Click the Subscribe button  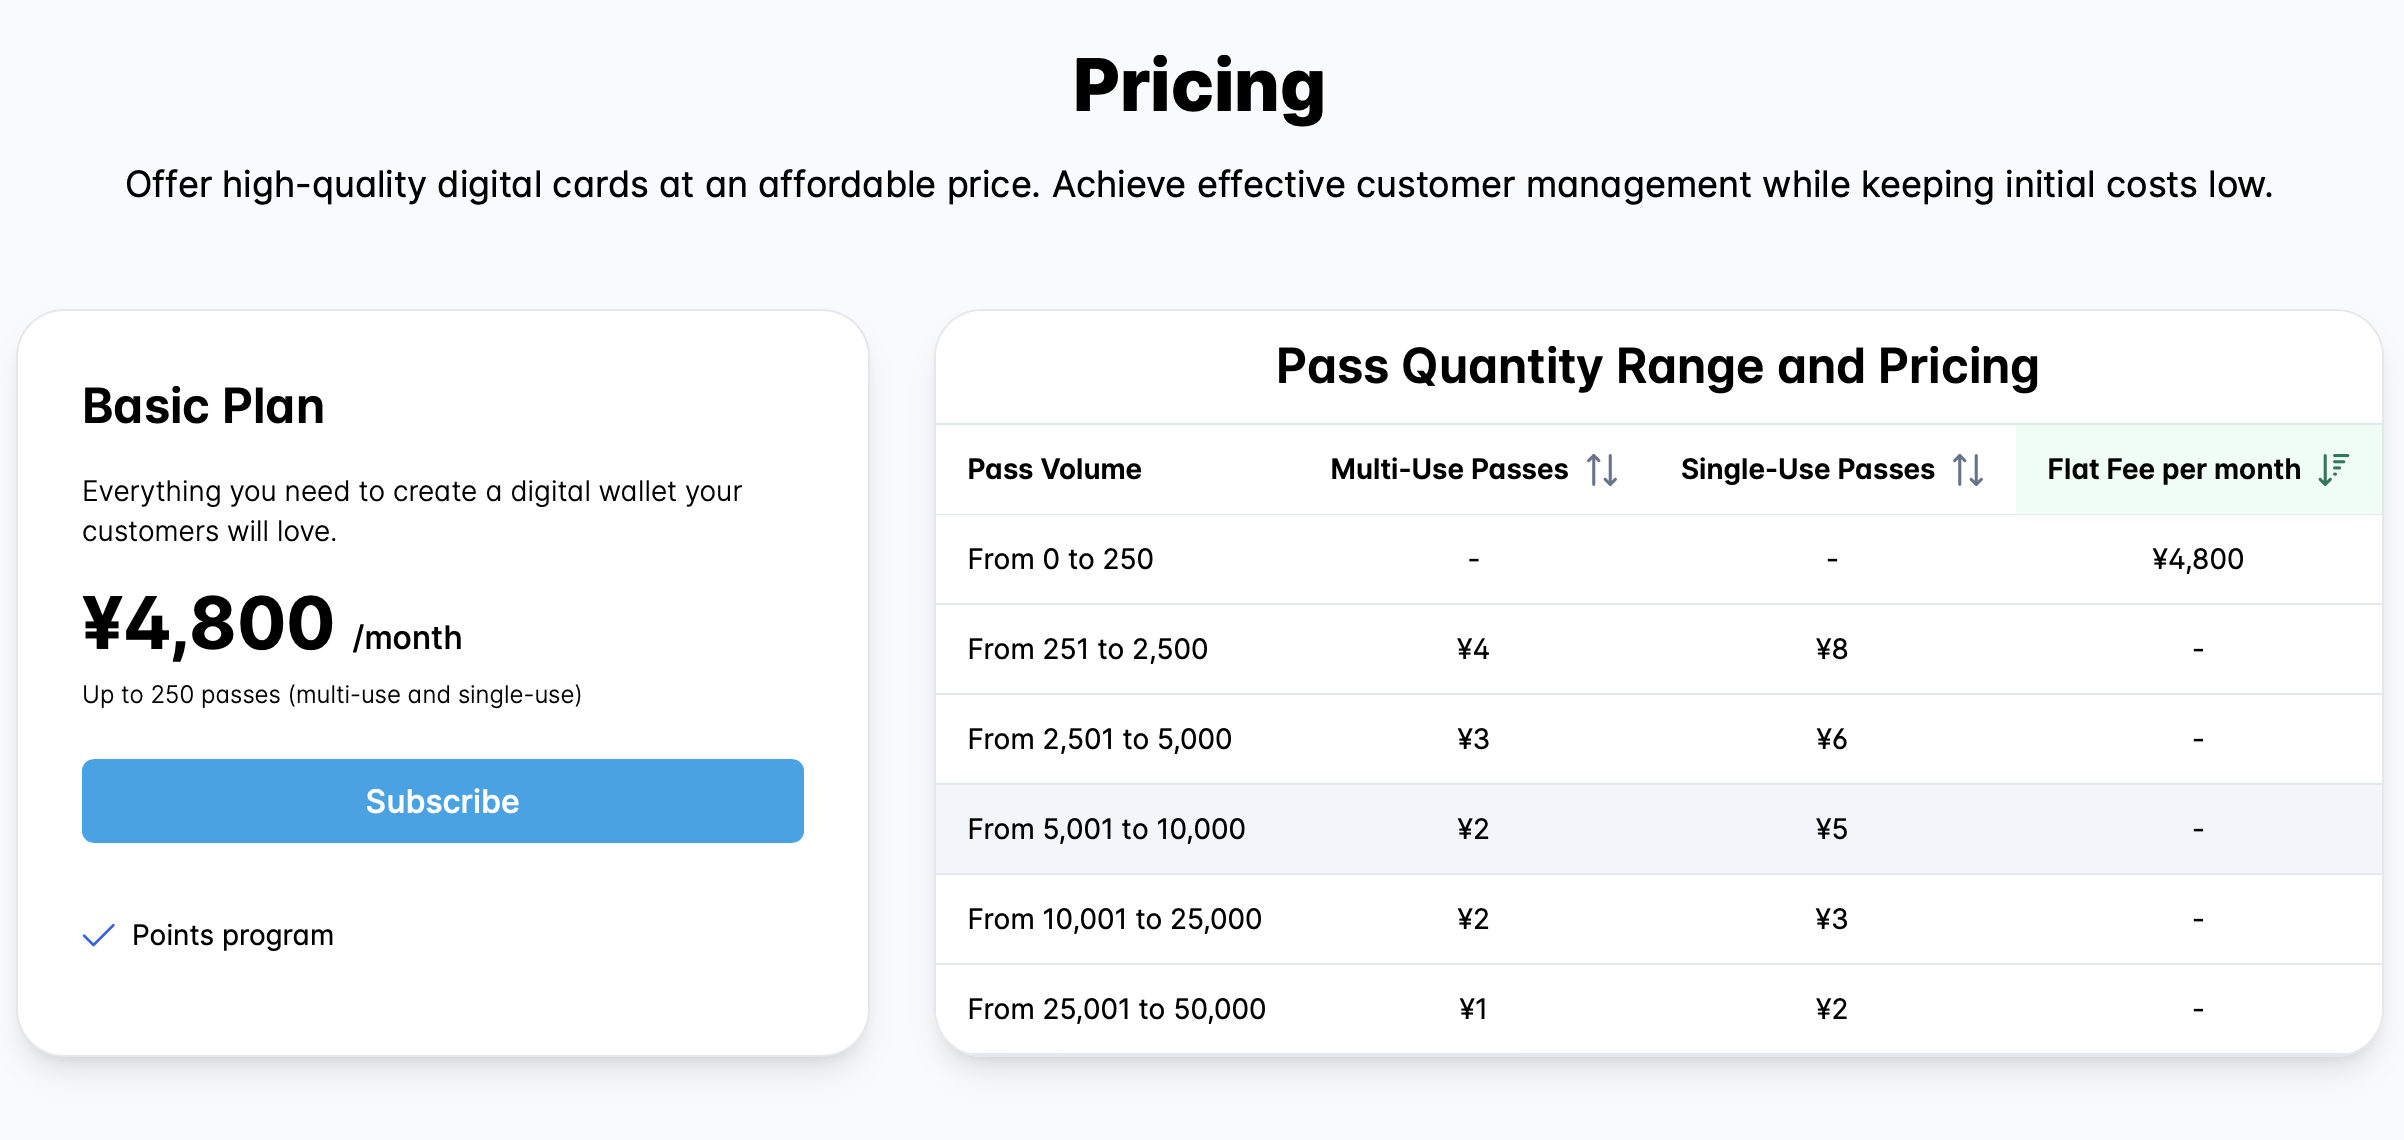(x=440, y=798)
